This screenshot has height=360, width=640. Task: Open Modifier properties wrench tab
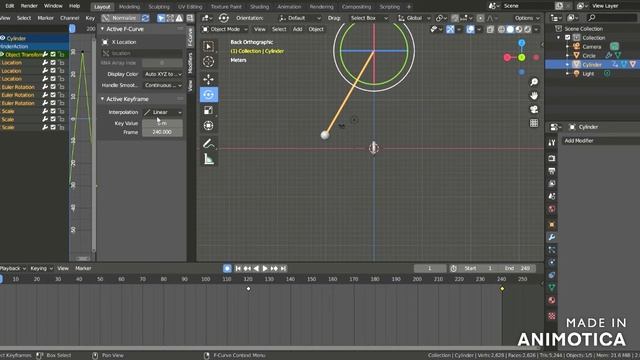[552, 237]
